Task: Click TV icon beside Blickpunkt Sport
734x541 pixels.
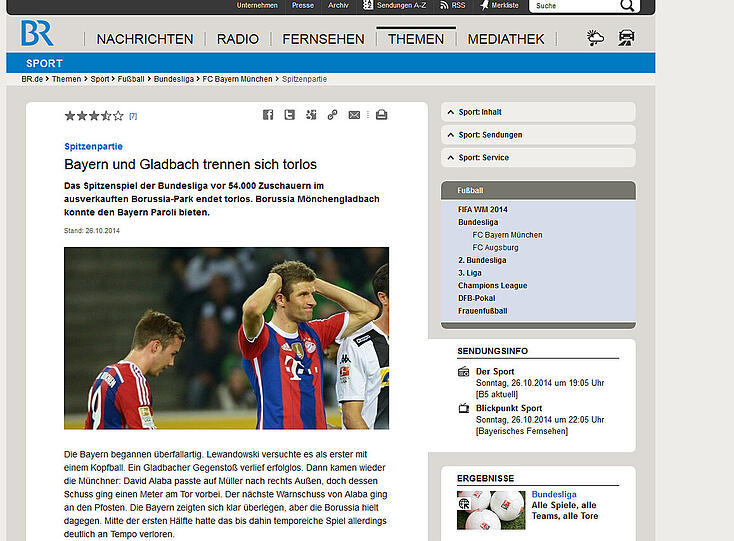Action: (463, 409)
